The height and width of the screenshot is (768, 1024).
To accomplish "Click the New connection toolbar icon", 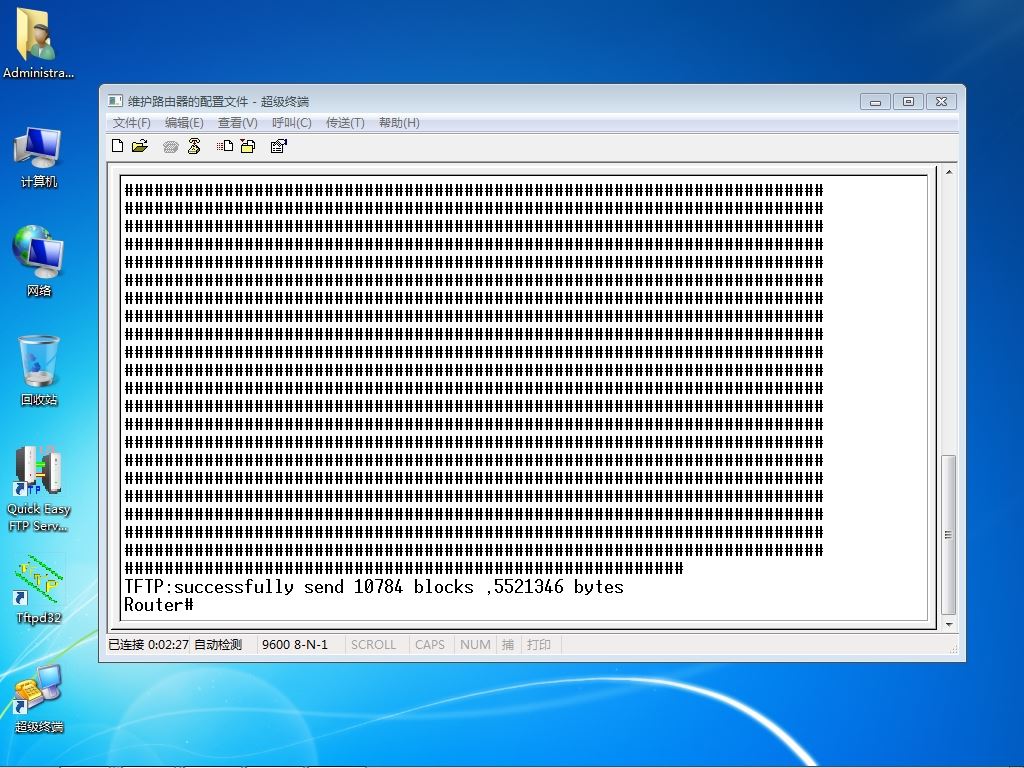I will [118, 146].
